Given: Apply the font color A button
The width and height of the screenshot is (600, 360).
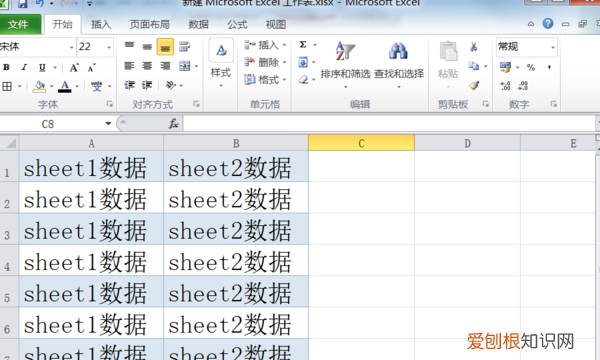Looking at the screenshot, I should click(x=65, y=86).
